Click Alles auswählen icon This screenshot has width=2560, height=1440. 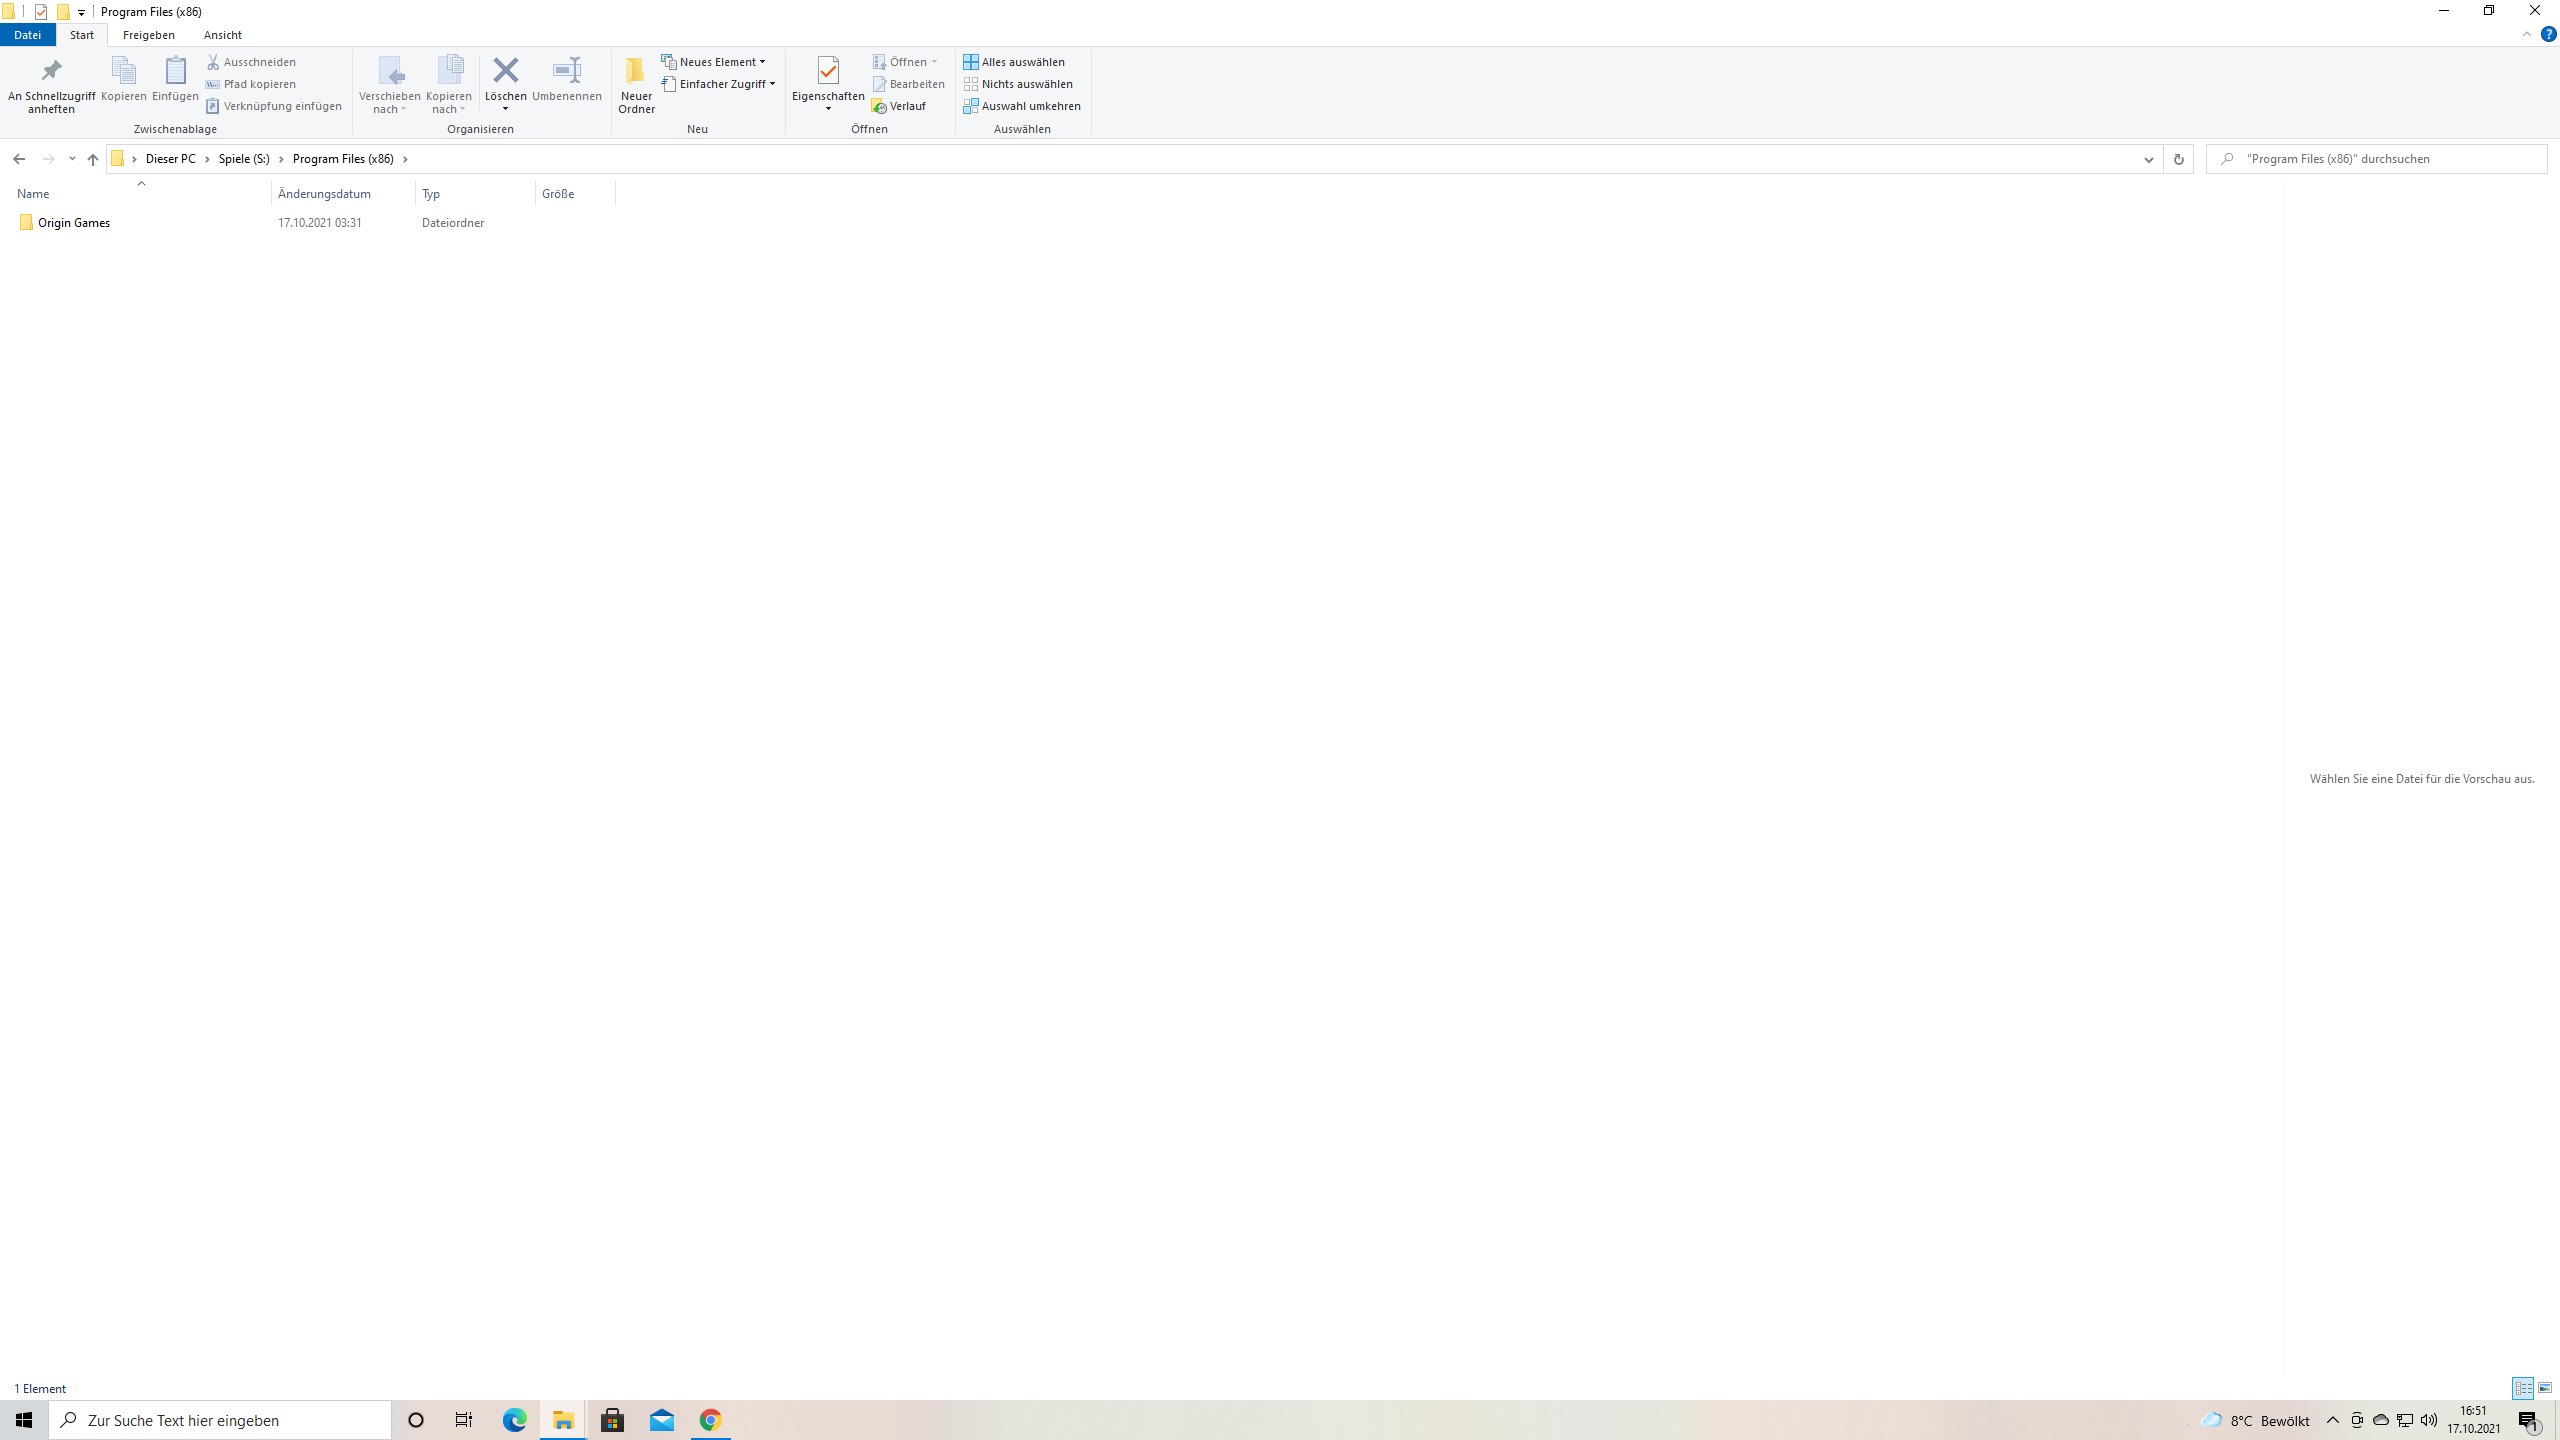971,62
